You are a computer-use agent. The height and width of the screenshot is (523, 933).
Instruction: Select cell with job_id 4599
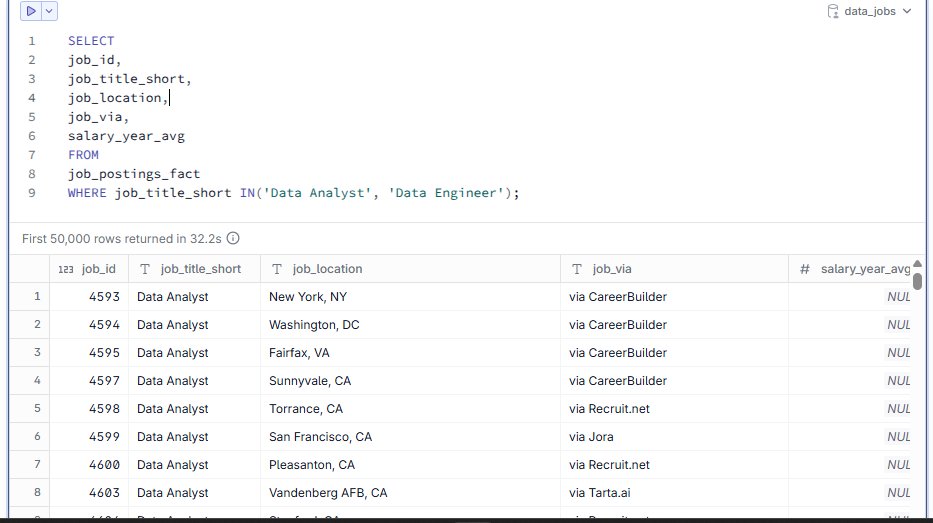[x=89, y=437]
